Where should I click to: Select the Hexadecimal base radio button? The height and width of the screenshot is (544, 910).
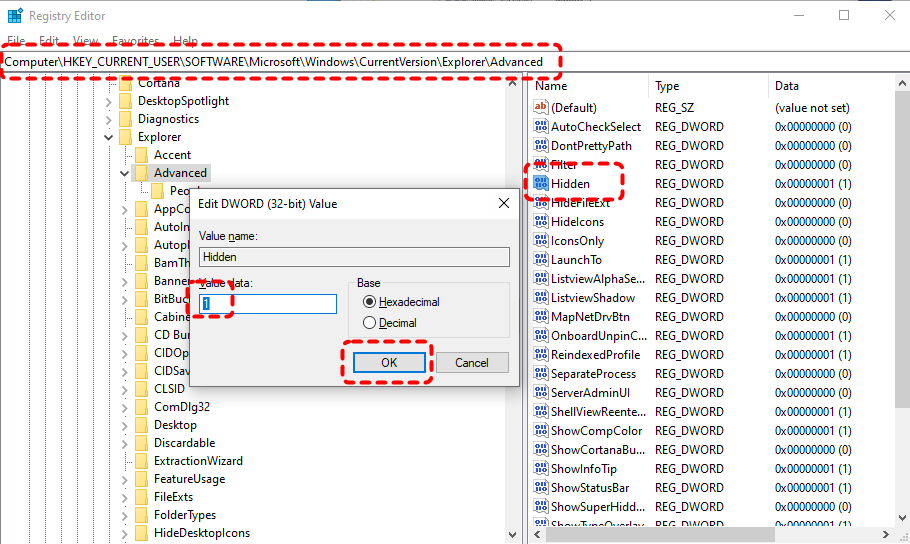[370, 302]
